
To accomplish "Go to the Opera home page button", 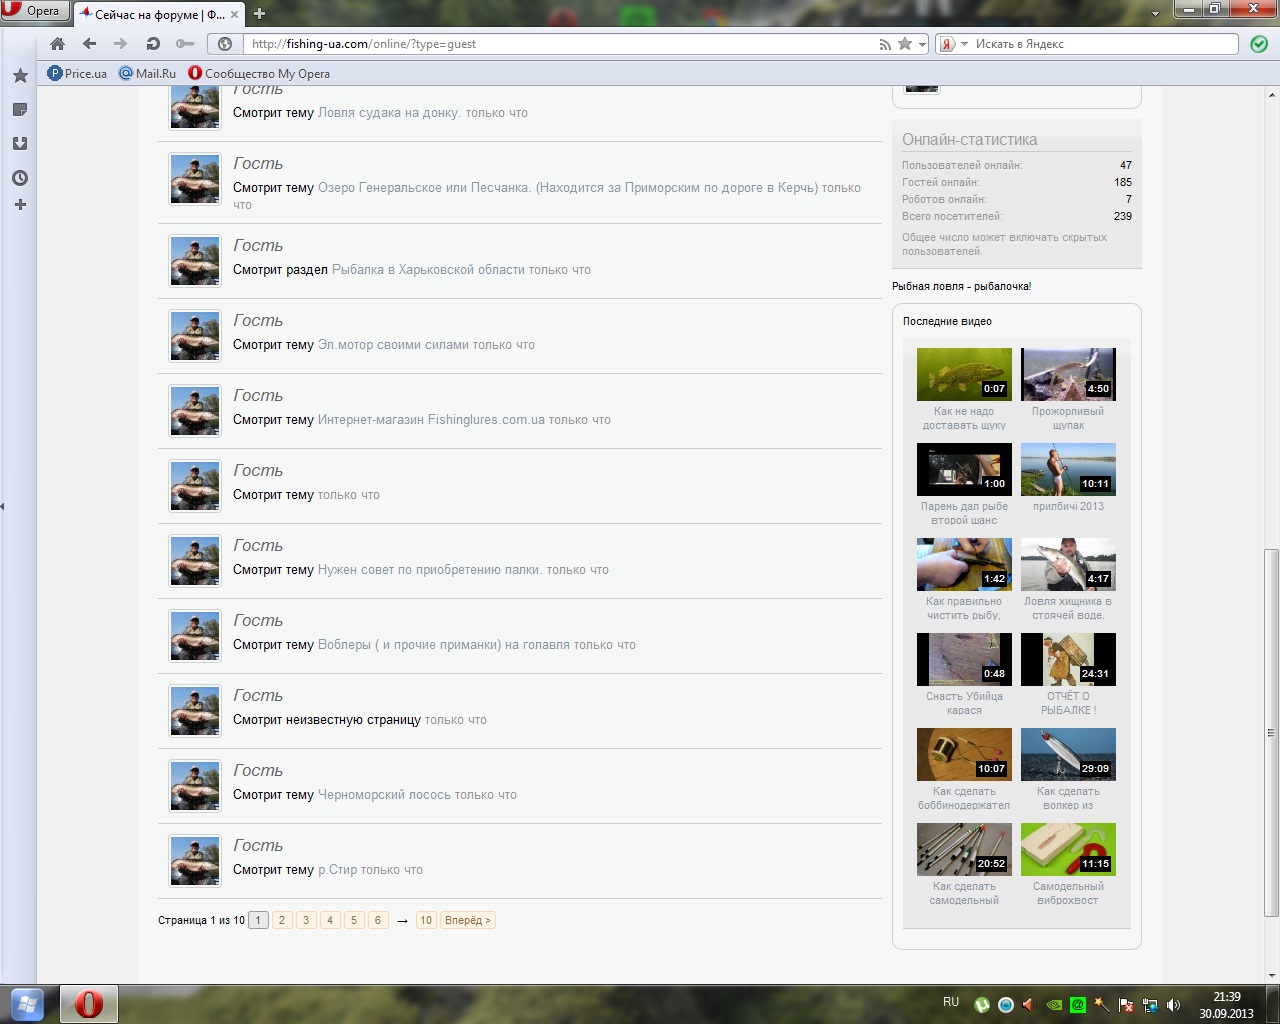I will pos(57,44).
